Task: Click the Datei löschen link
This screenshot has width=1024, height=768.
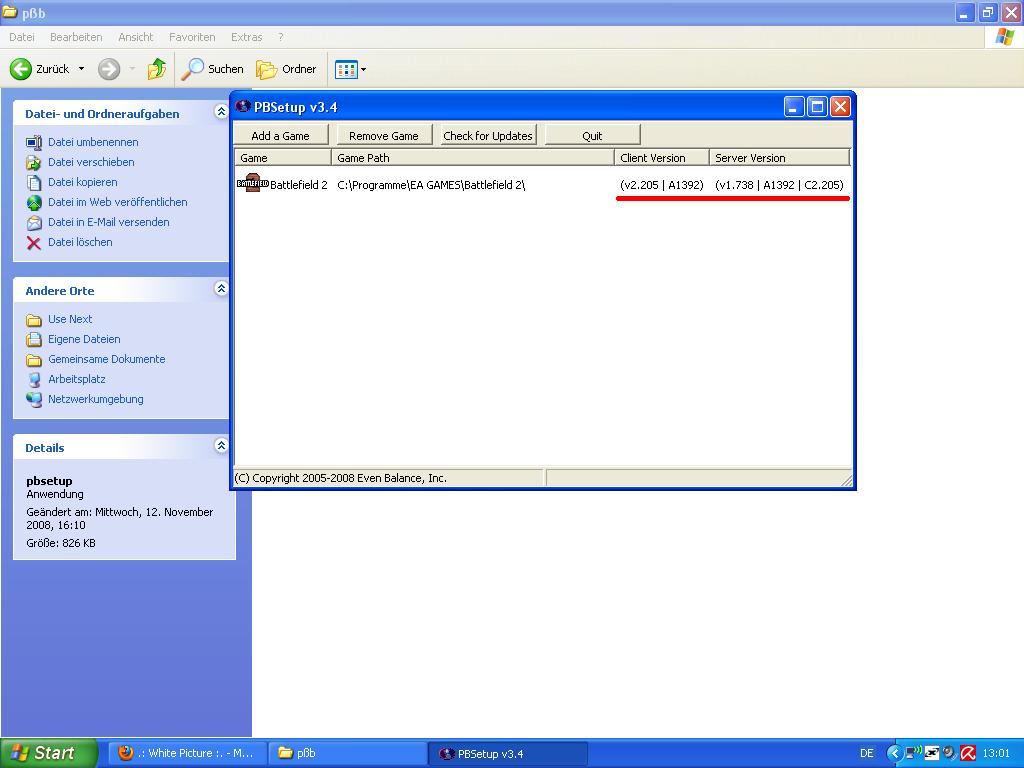Action: [x=80, y=242]
